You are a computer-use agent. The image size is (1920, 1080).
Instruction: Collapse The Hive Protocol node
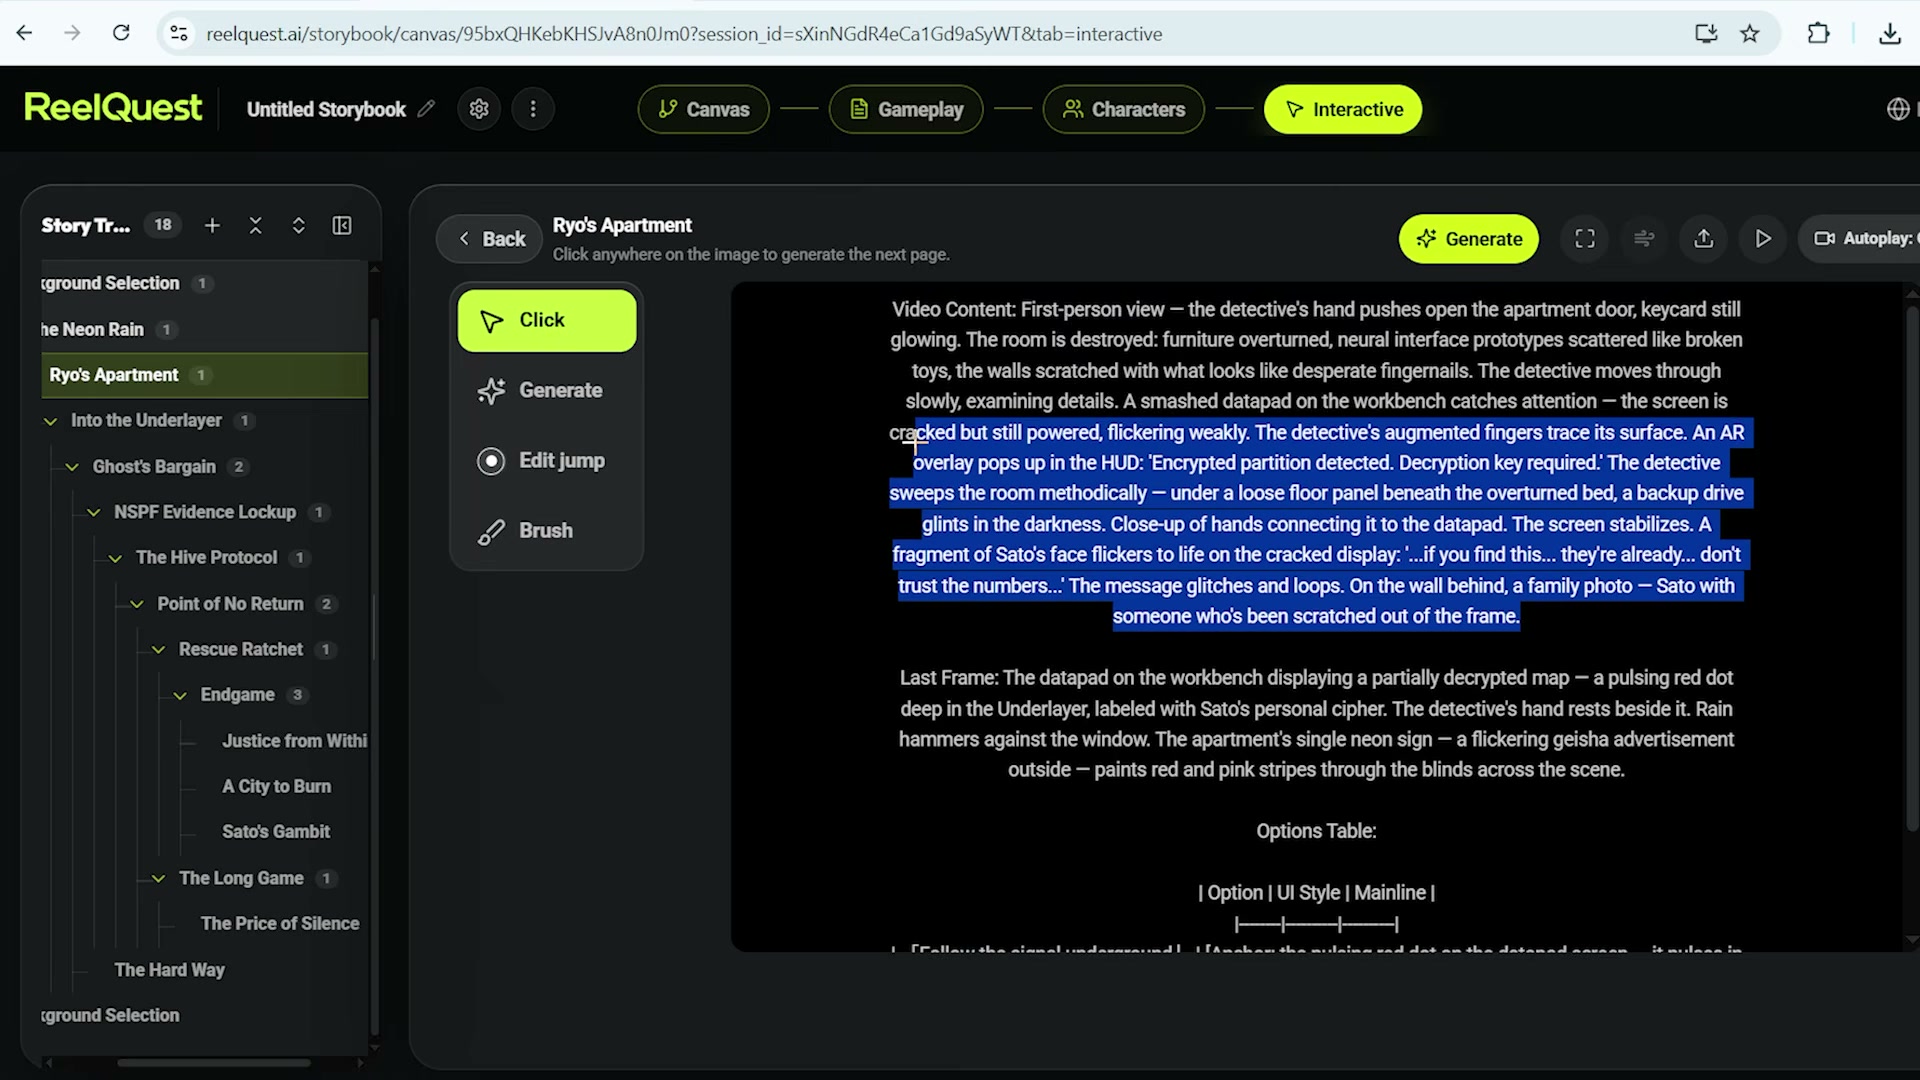(115, 558)
